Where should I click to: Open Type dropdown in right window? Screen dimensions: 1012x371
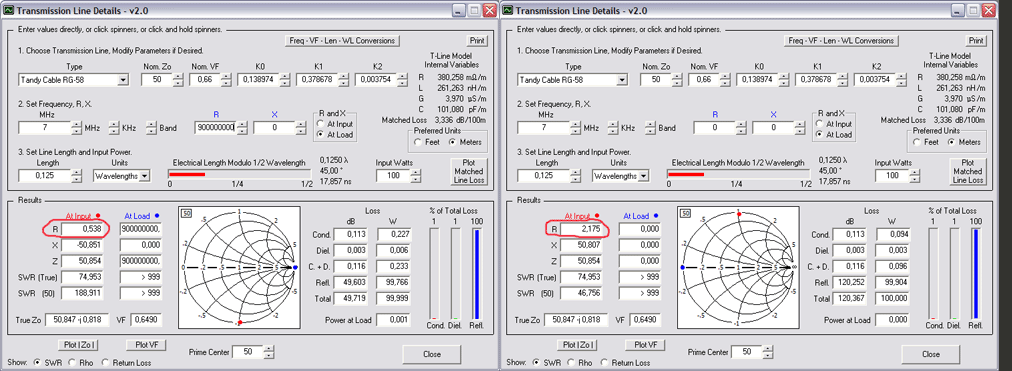[622, 80]
